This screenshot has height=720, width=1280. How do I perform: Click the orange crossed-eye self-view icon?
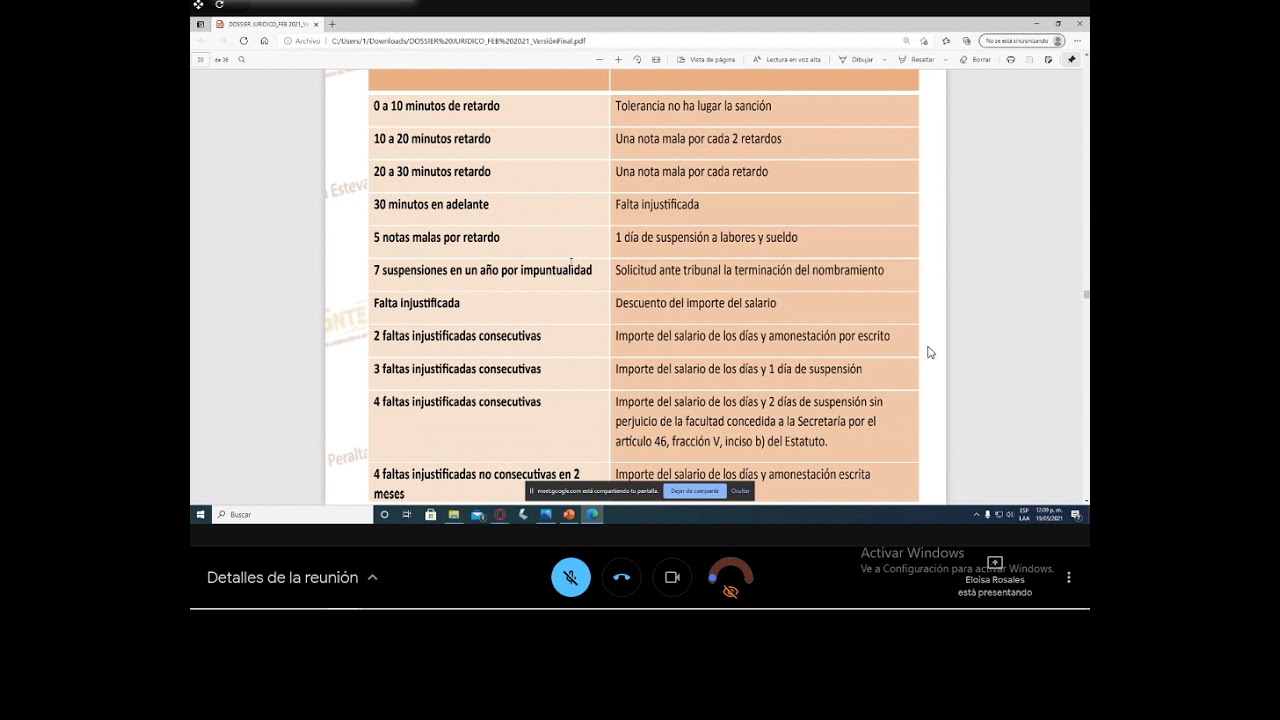(730, 592)
